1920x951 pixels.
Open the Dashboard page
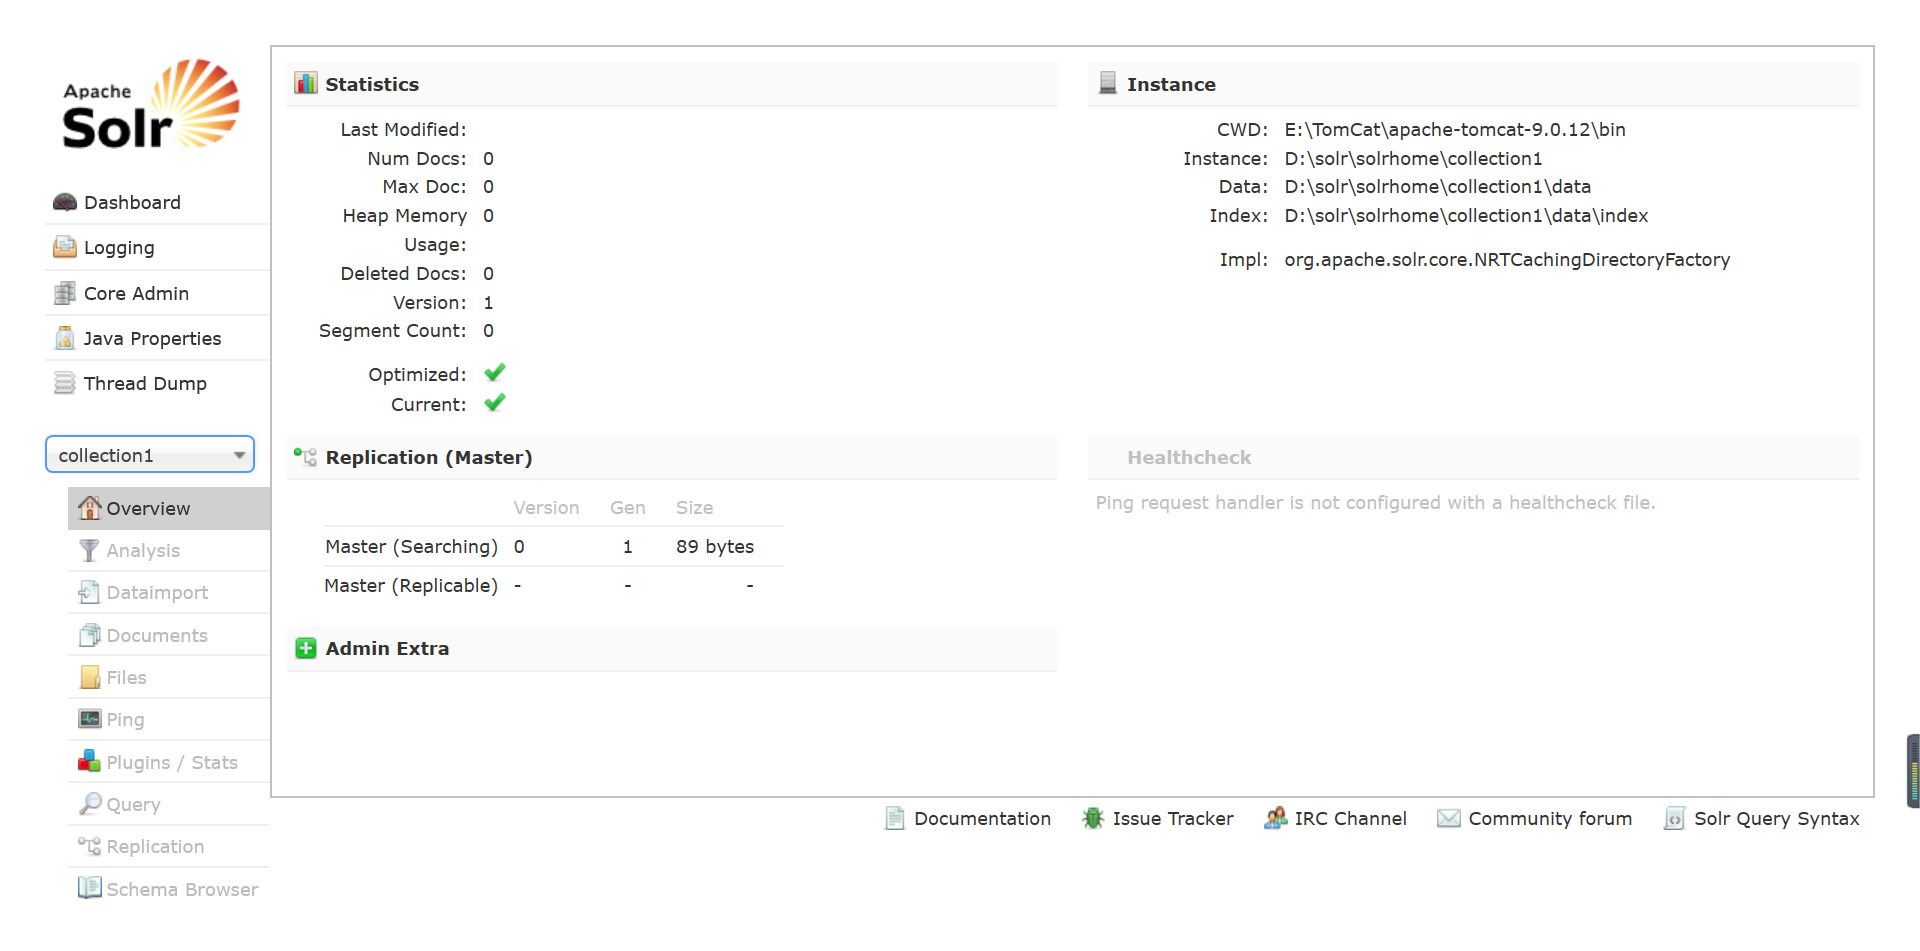pos(132,202)
